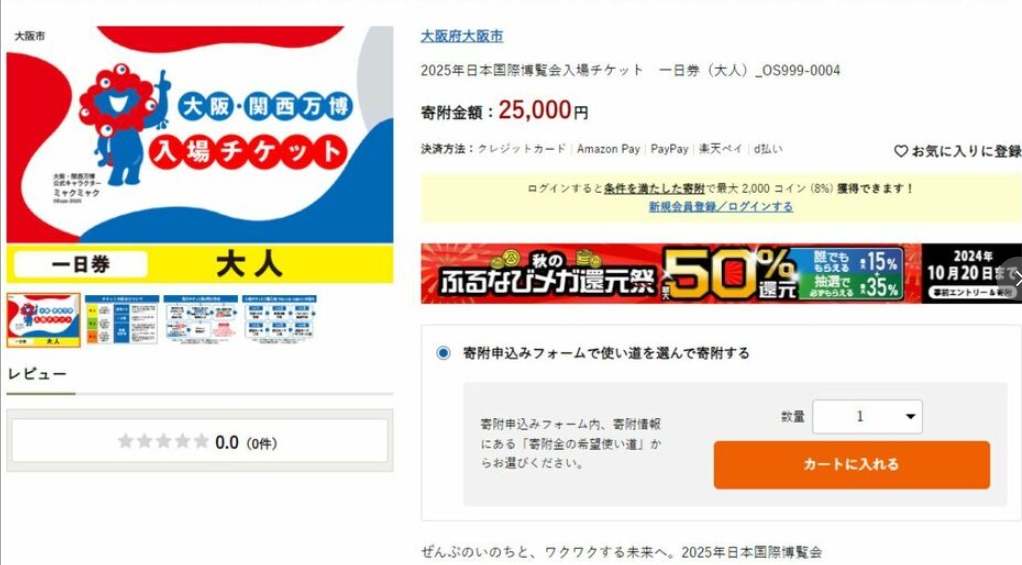Click the お気に入りに登録 text
The image size is (1022, 565).
click(966, 151)
